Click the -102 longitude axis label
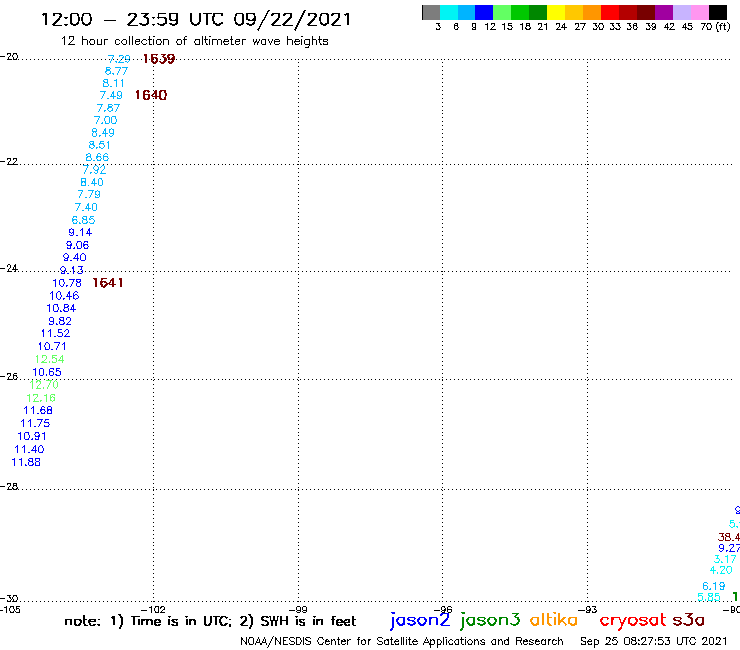The height and width of the screenshot is (650, 740). click(153, 609)
